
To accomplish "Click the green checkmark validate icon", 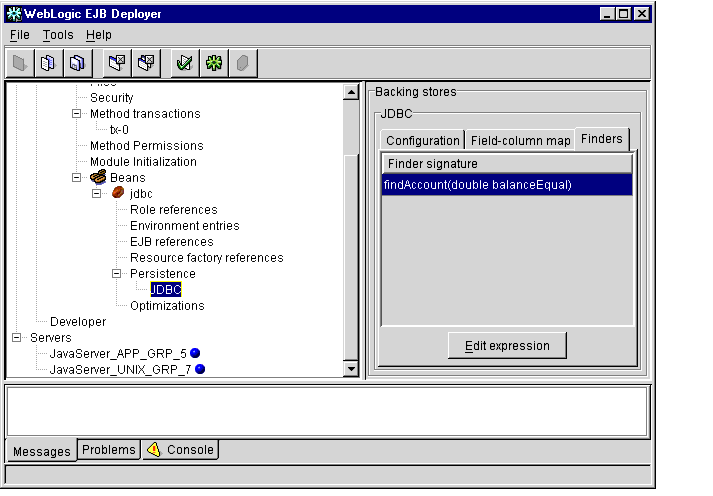I will [x=185, y=63].
